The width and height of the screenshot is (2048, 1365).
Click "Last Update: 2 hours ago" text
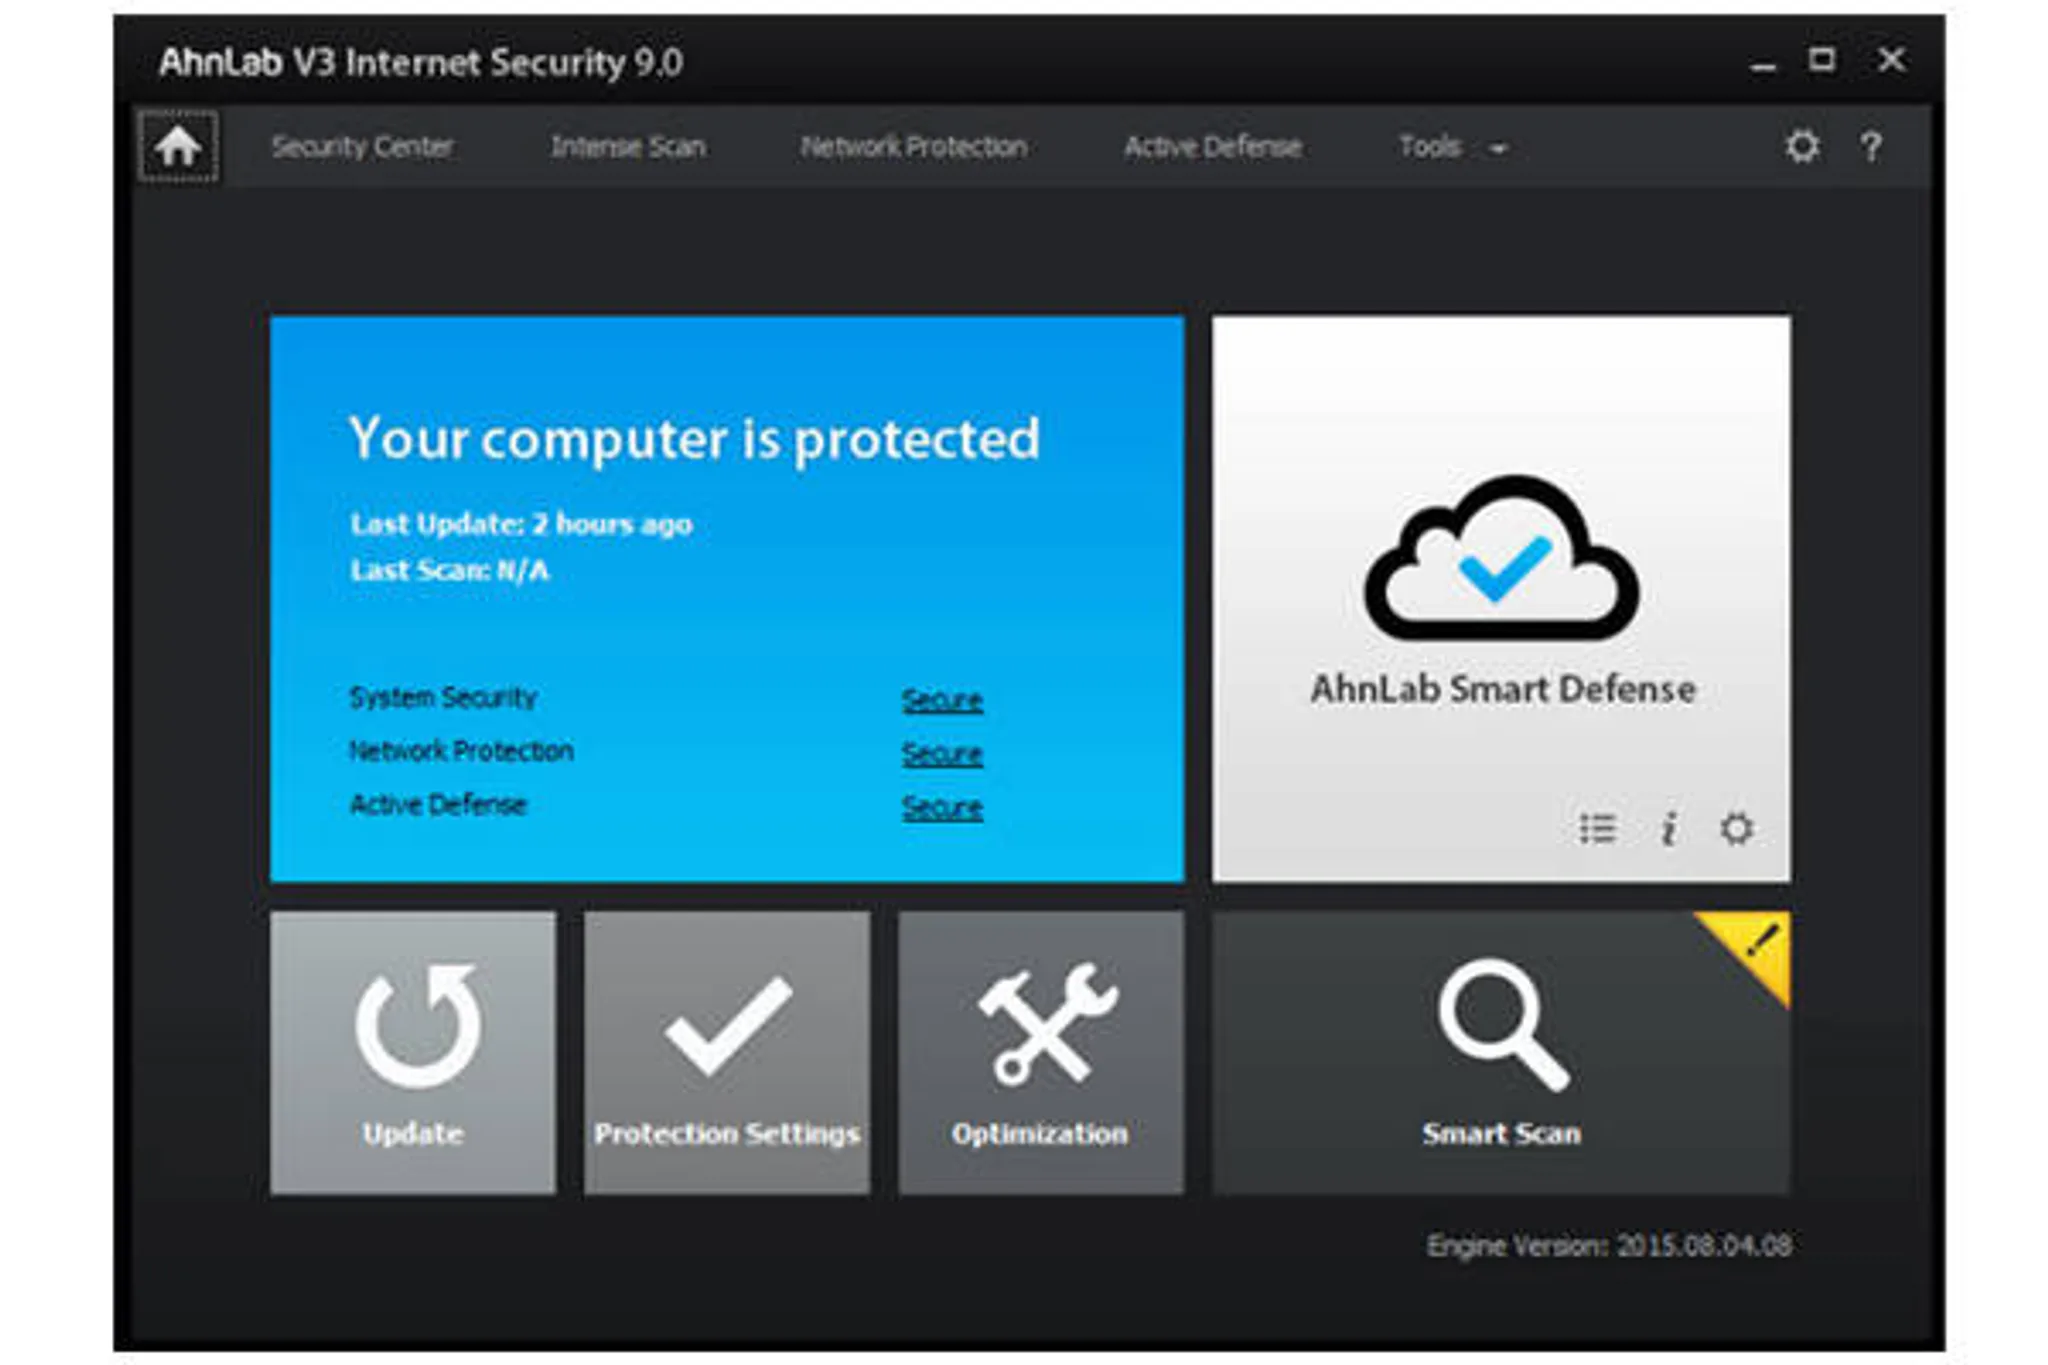(521, 524)
